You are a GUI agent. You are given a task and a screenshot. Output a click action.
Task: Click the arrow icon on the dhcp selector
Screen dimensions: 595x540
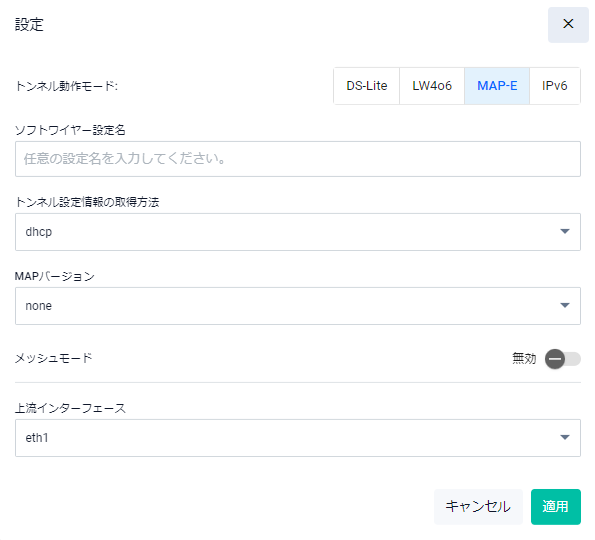565,231
